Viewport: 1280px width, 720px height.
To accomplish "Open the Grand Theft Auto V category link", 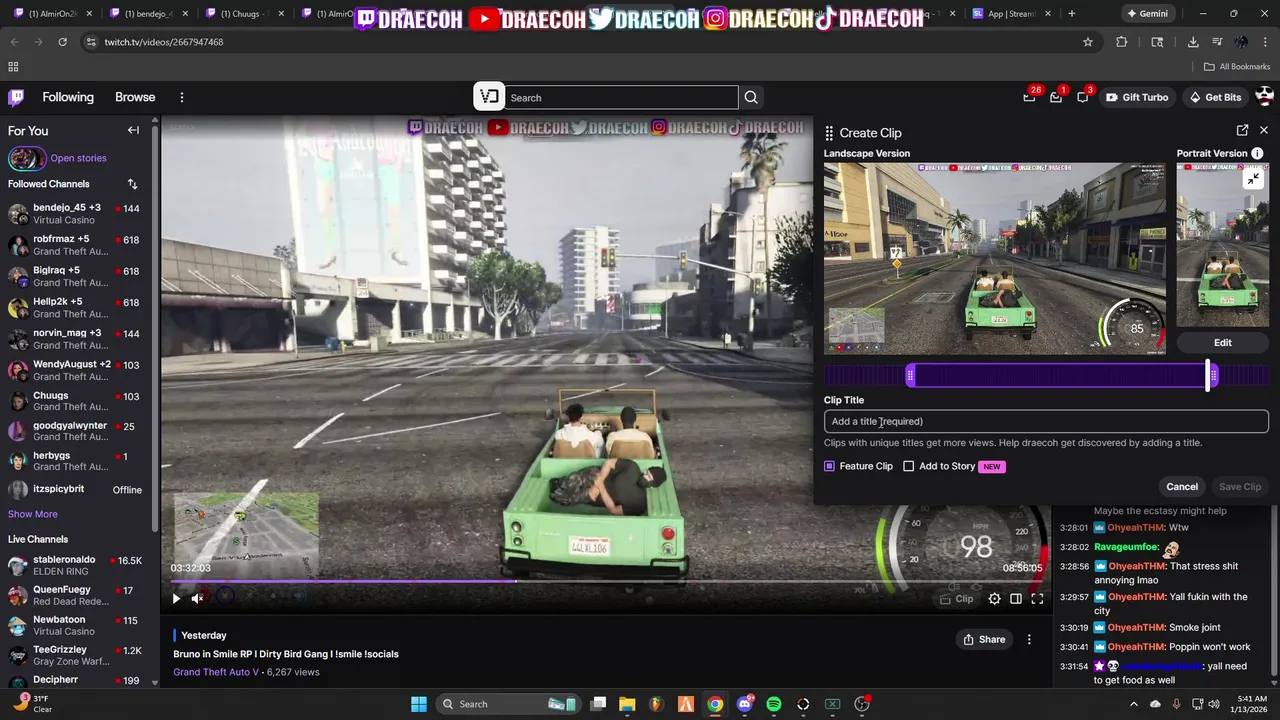I will tap(216, 672).
